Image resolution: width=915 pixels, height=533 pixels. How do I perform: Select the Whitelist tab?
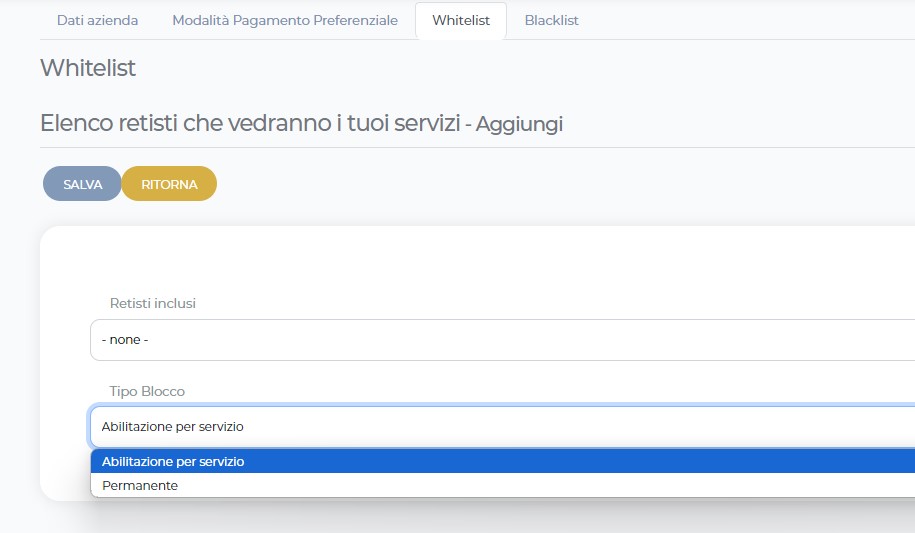coord(461,20)
